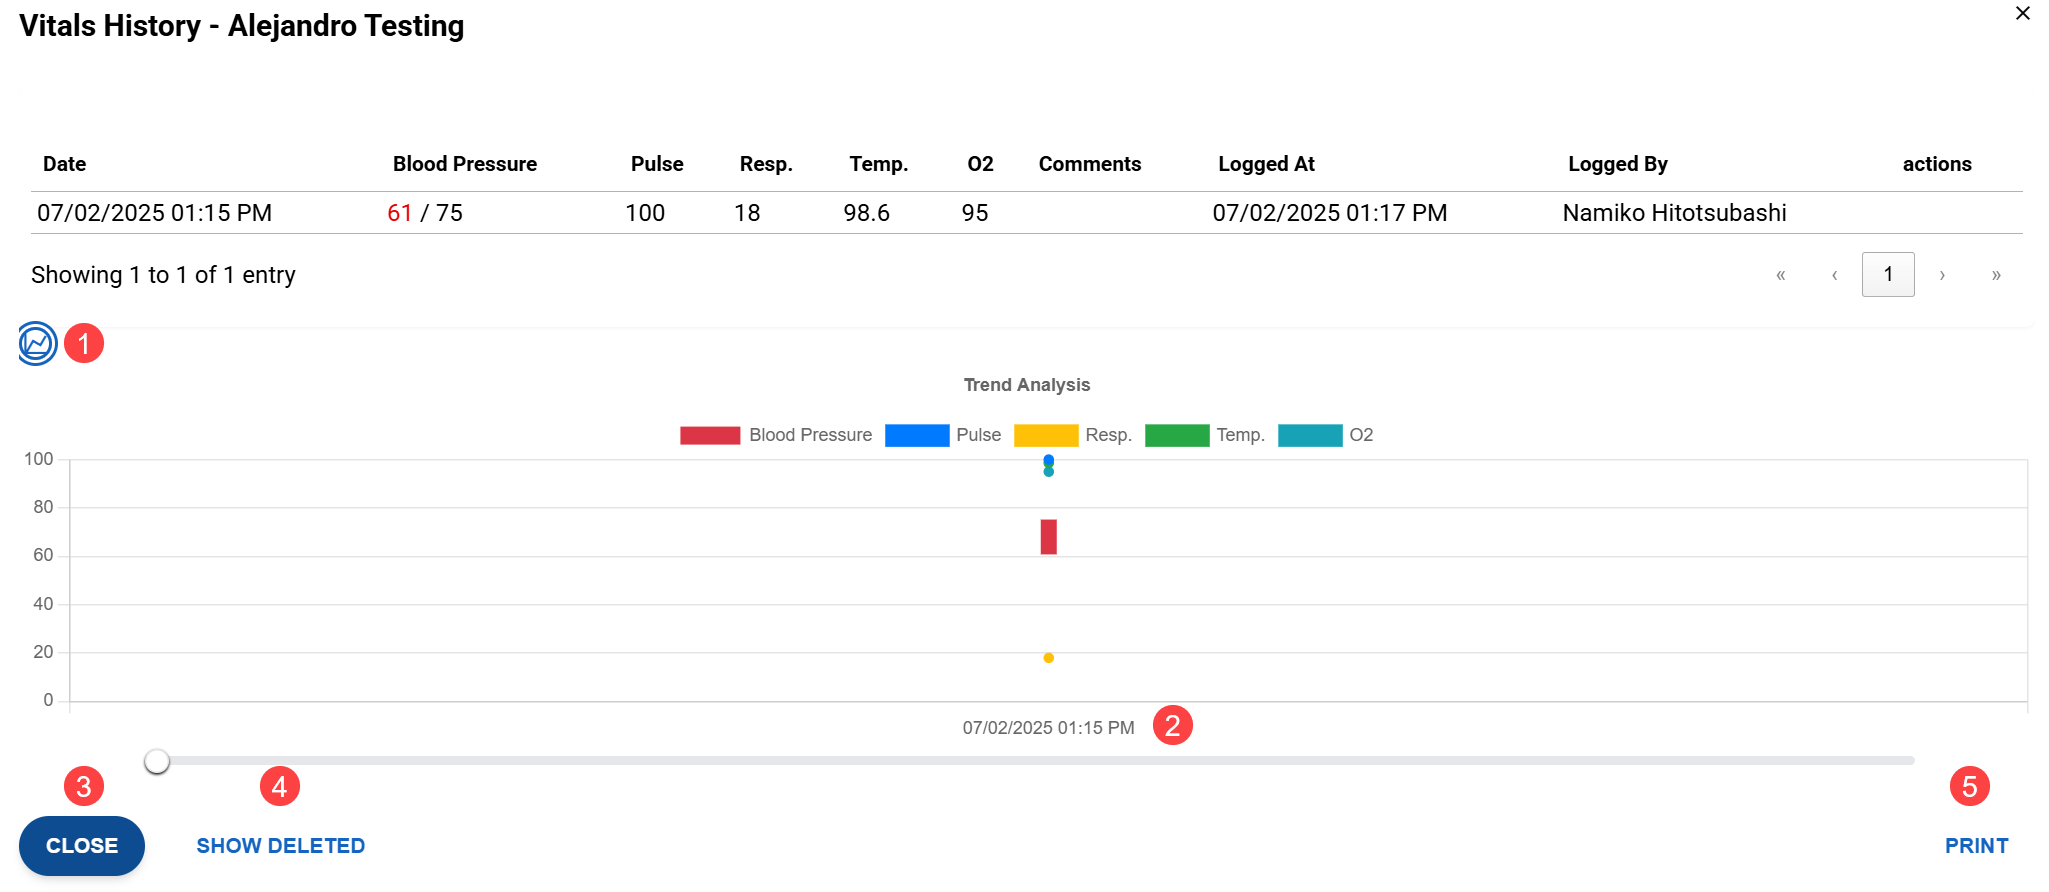Sort by Blood Pressure column header
2049x892 pixels.
[464, 164]
